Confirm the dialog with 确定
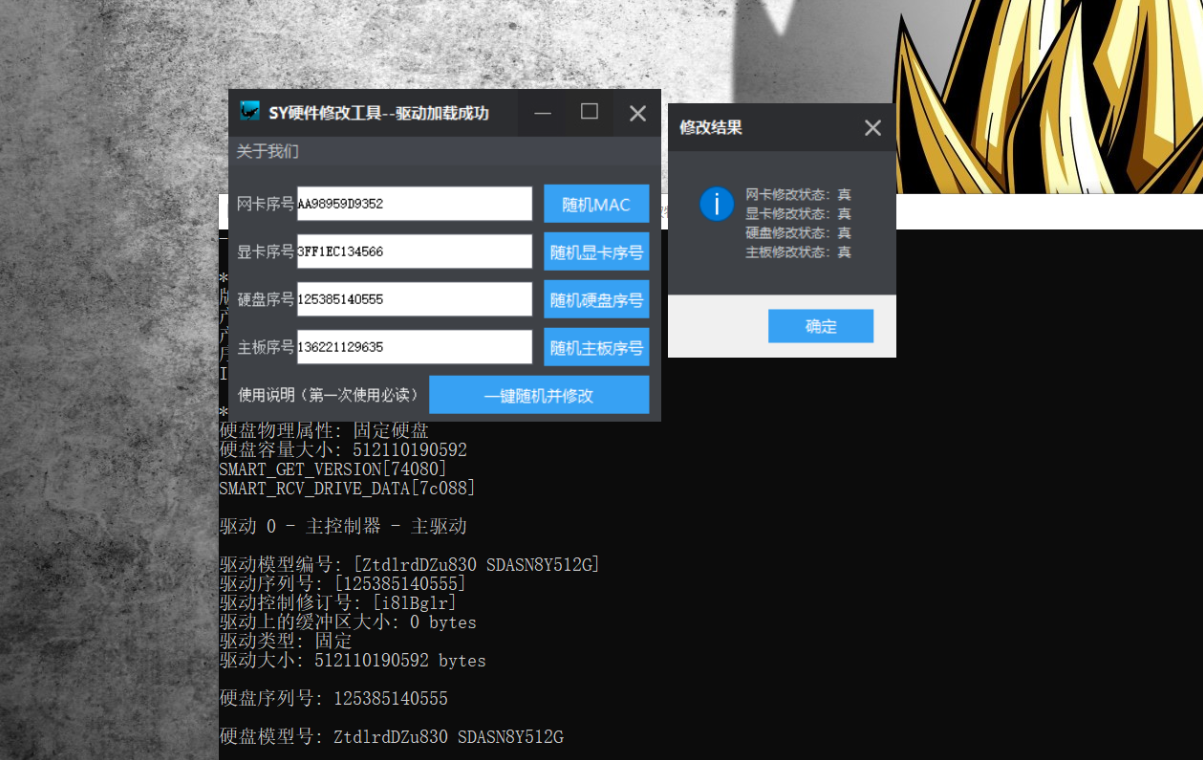Viewport: 1203px width, 760px height. point(820,326)
